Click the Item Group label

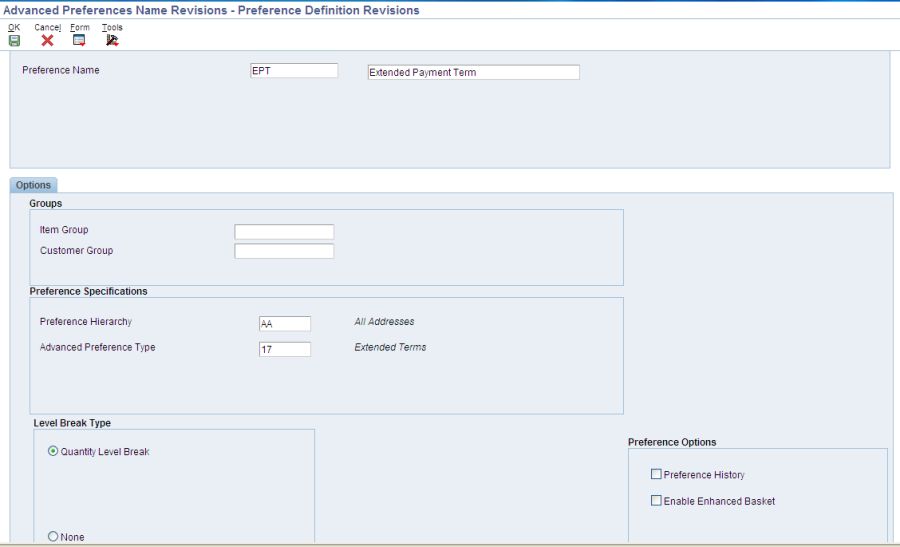coord(64,230)
